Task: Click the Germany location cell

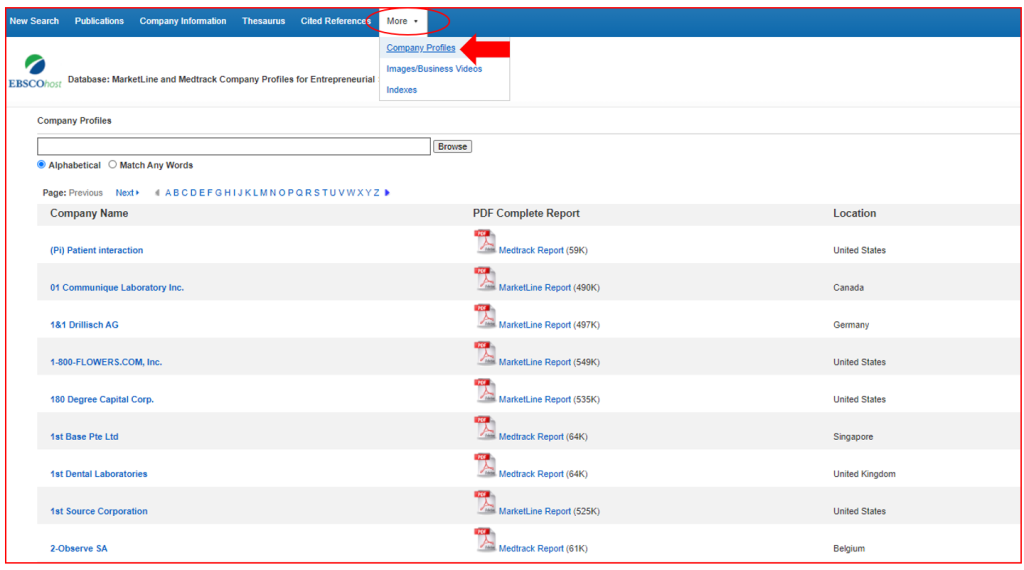Action: [851, 325]
